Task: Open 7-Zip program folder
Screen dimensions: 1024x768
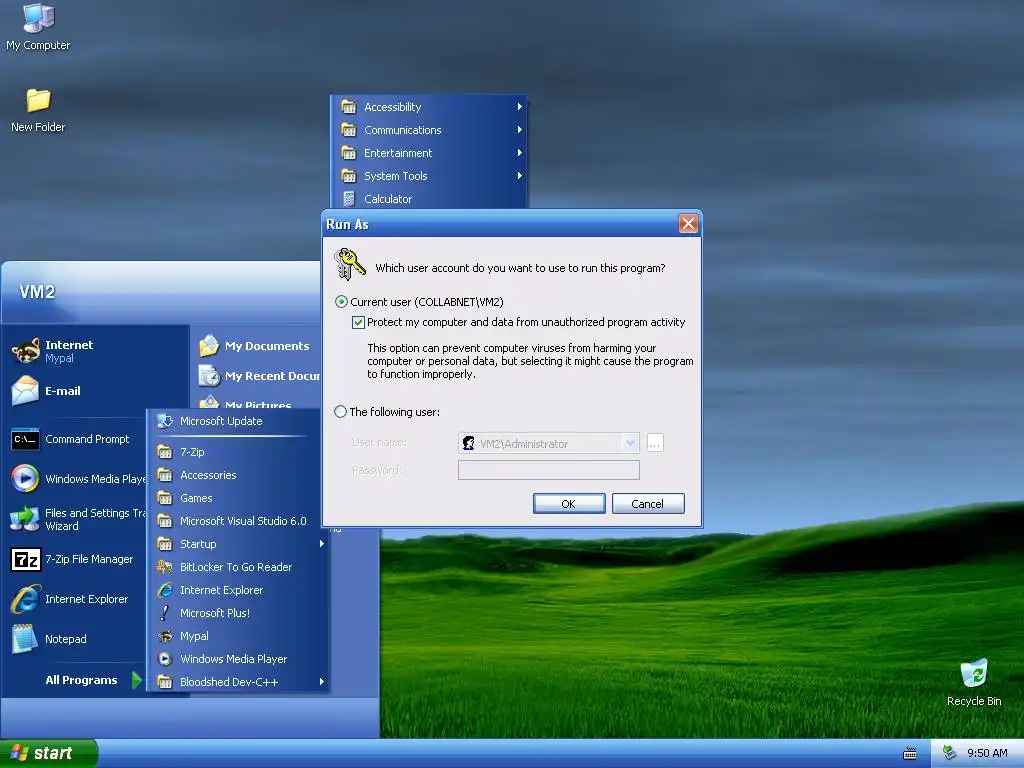Action: tap(238, 452)
